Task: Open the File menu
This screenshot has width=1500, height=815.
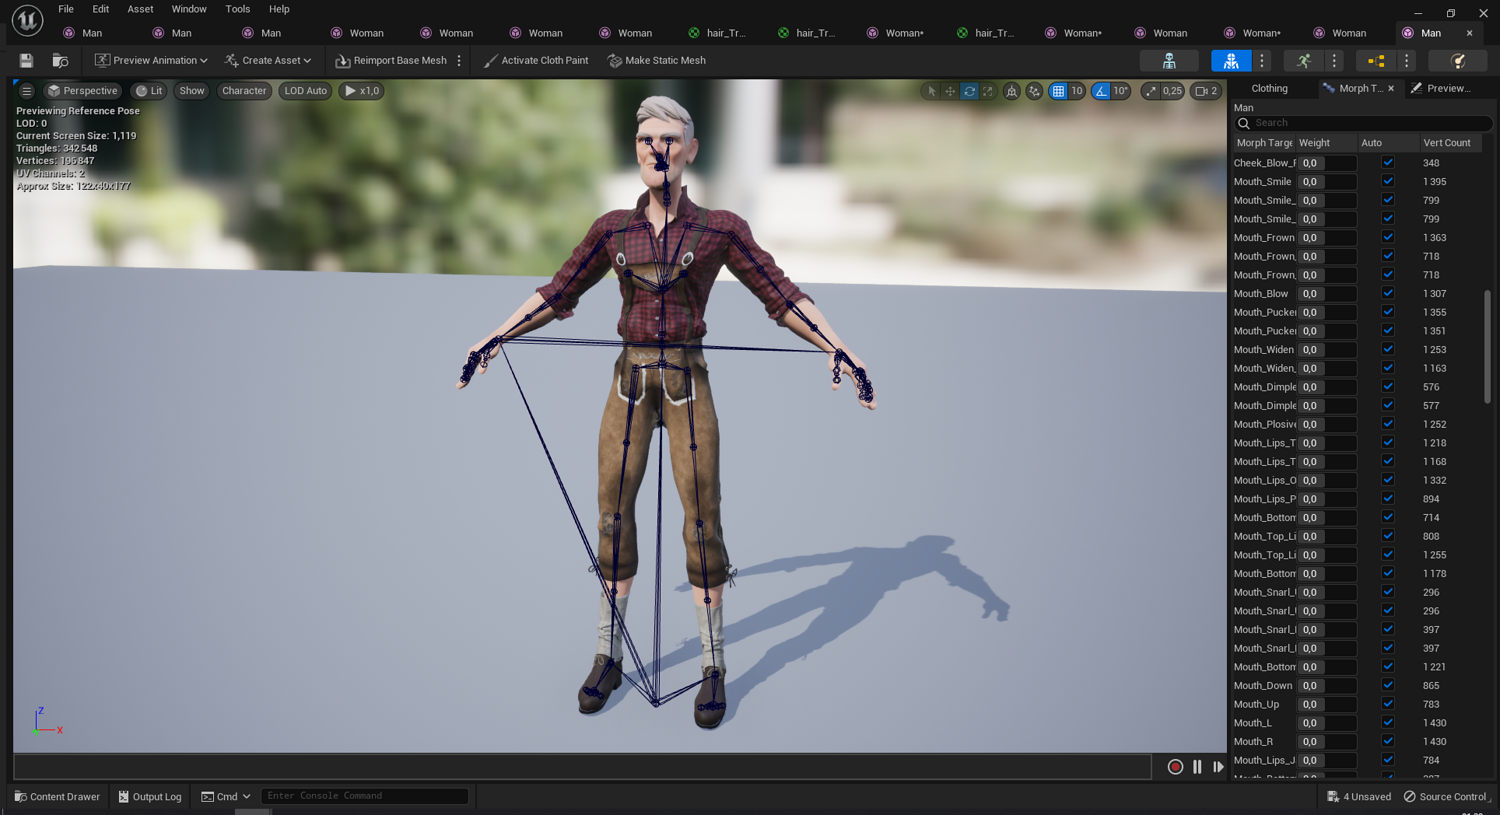Action: tap(66, 9)
